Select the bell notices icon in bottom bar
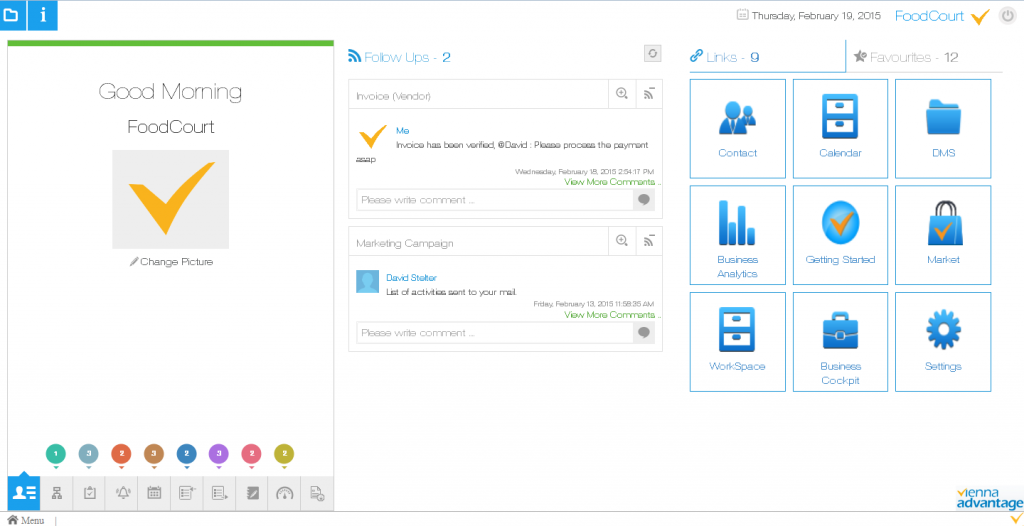The width and height of the screenshot is (1024, 526). click(122, 493)
